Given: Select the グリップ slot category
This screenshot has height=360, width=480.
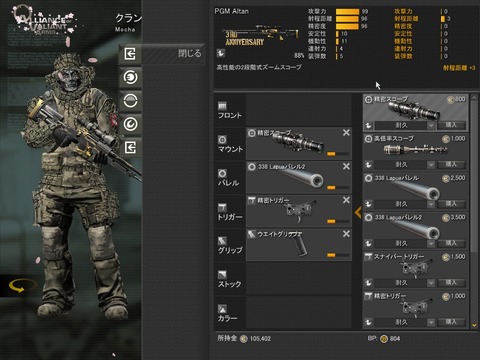Looking at the screenshot, I should (230, 245).
